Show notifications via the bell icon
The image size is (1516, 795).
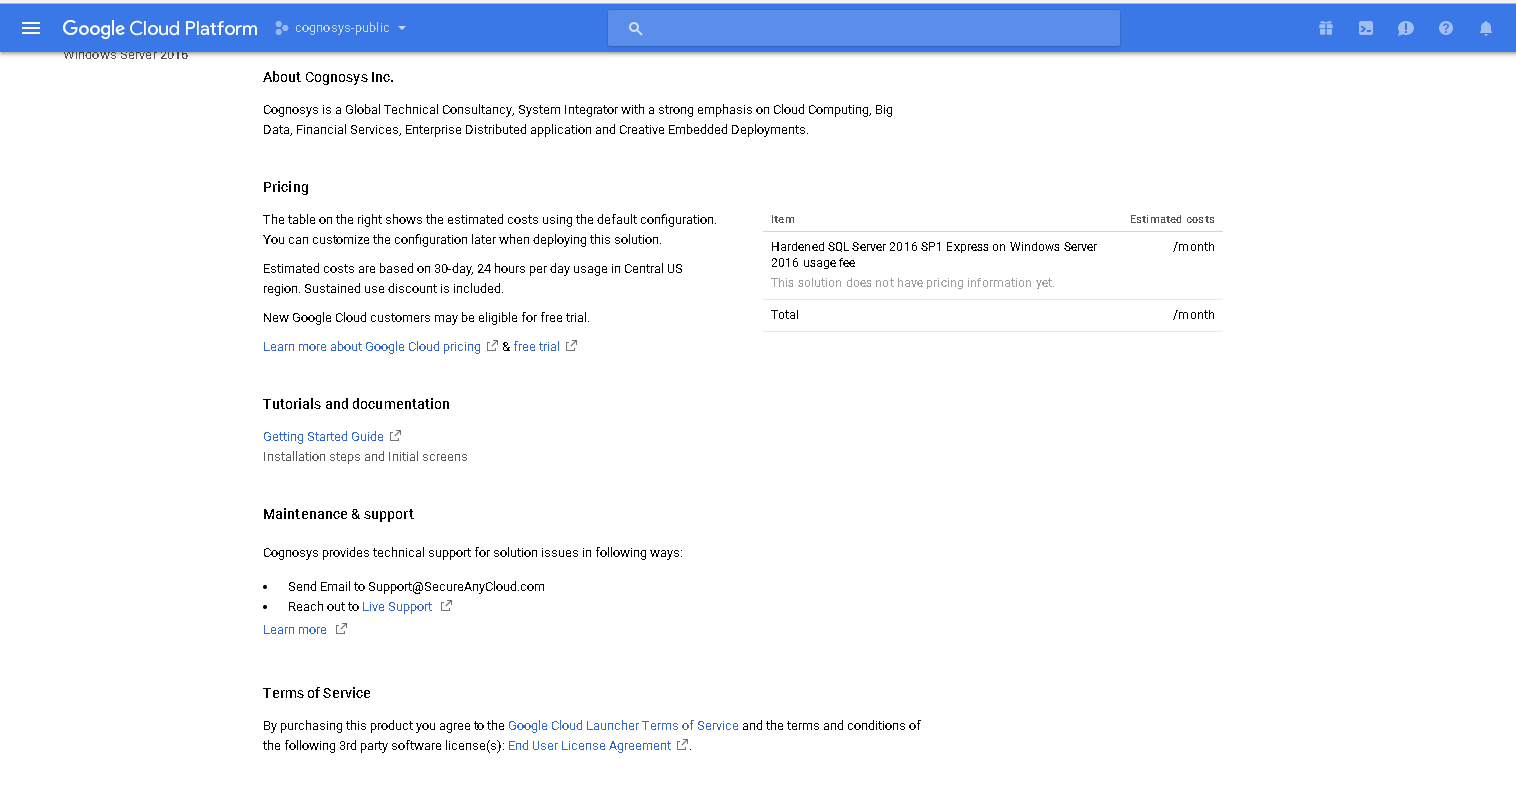point(1486,28)
